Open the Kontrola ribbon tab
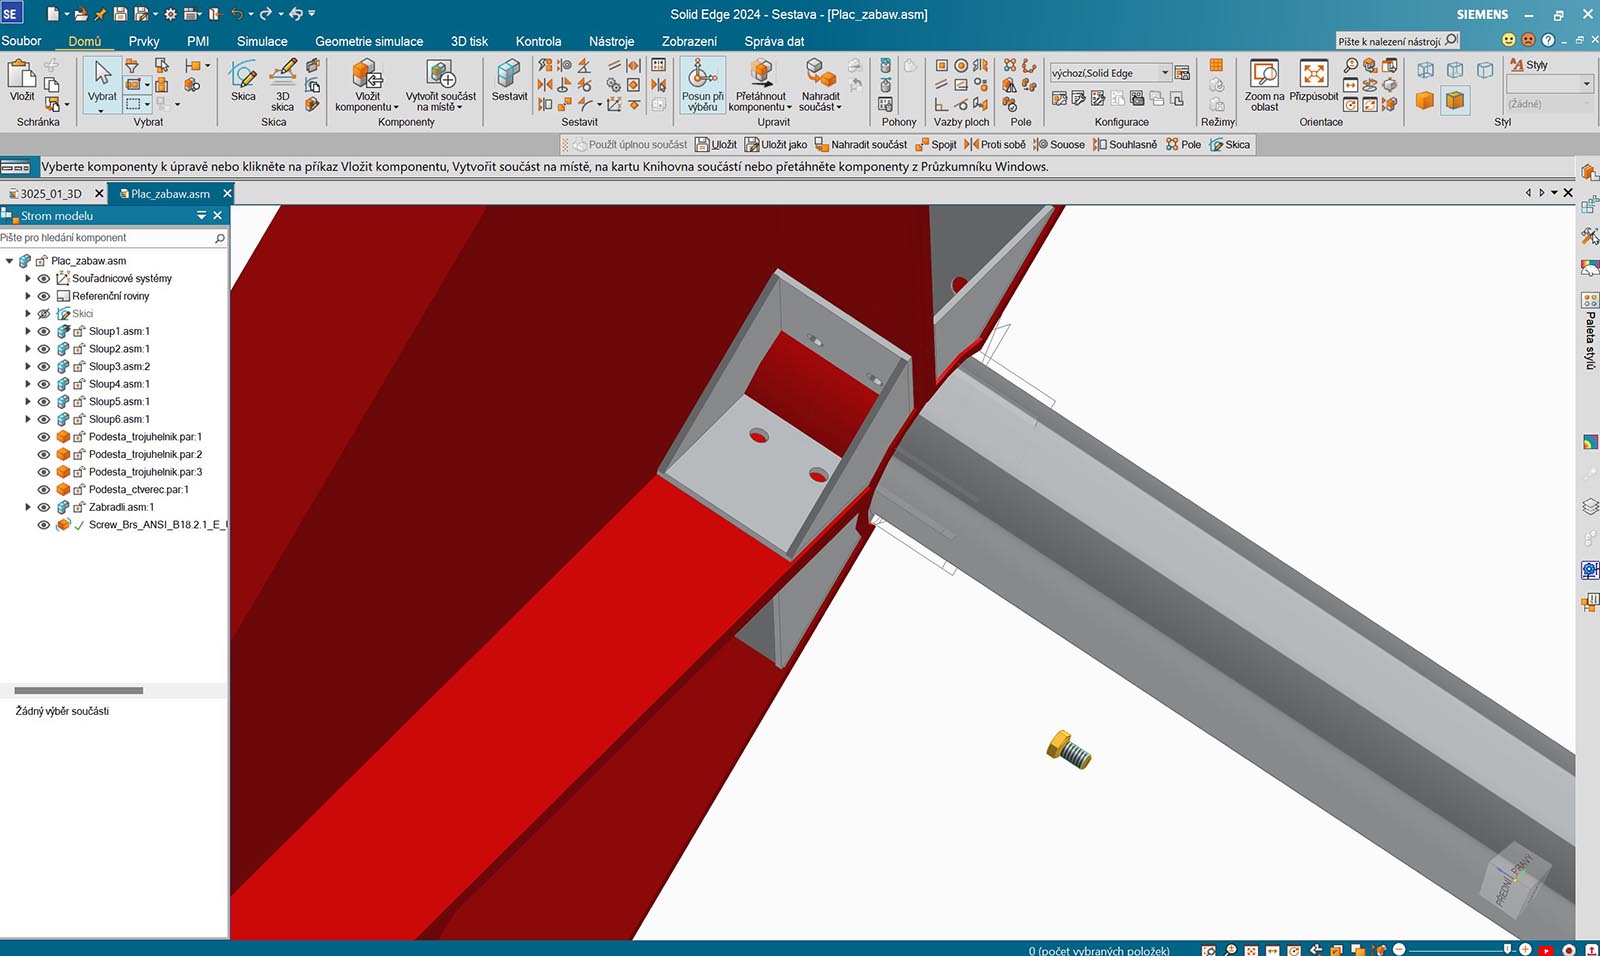 538,41
